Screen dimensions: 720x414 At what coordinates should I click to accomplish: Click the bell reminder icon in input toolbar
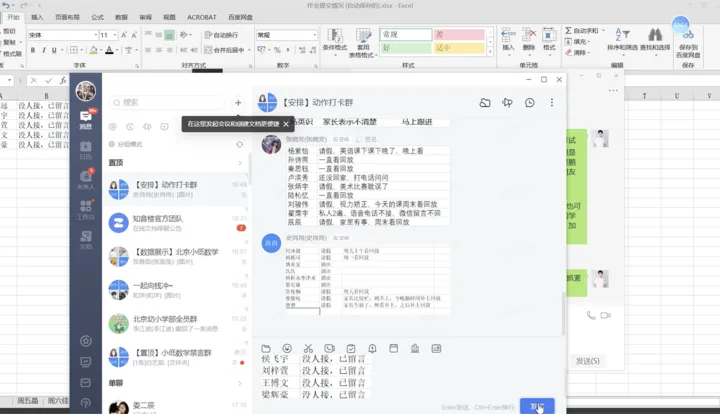(x=372, y=349)
